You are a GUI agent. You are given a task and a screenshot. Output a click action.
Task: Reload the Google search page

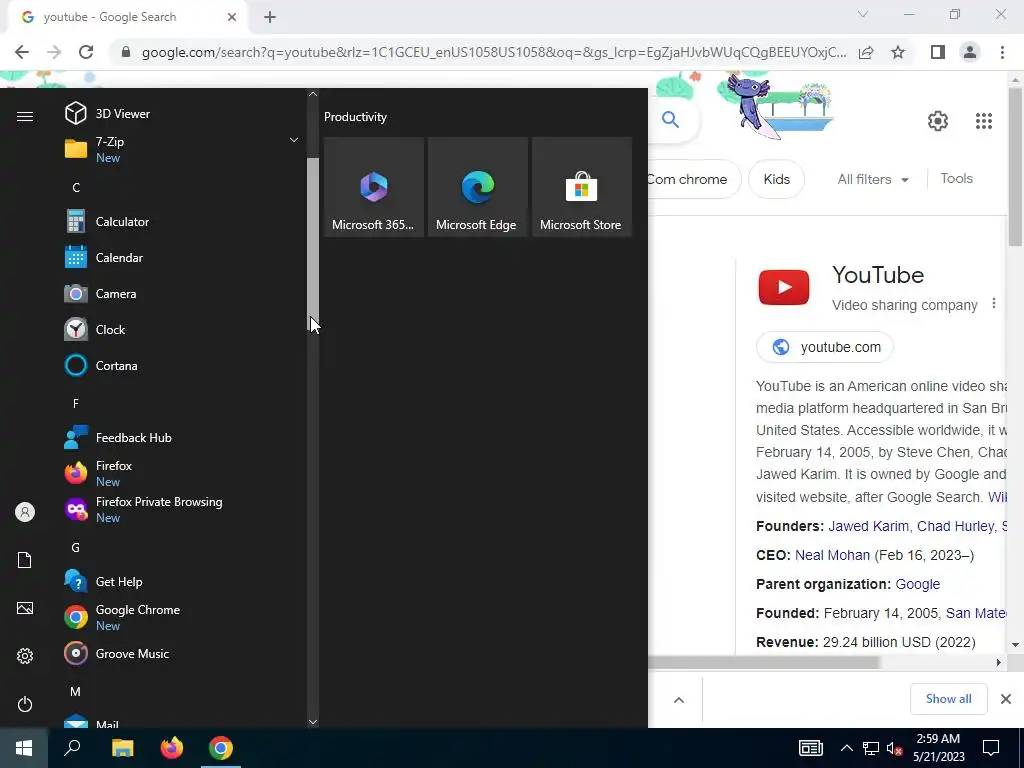(x=86, y=52)
